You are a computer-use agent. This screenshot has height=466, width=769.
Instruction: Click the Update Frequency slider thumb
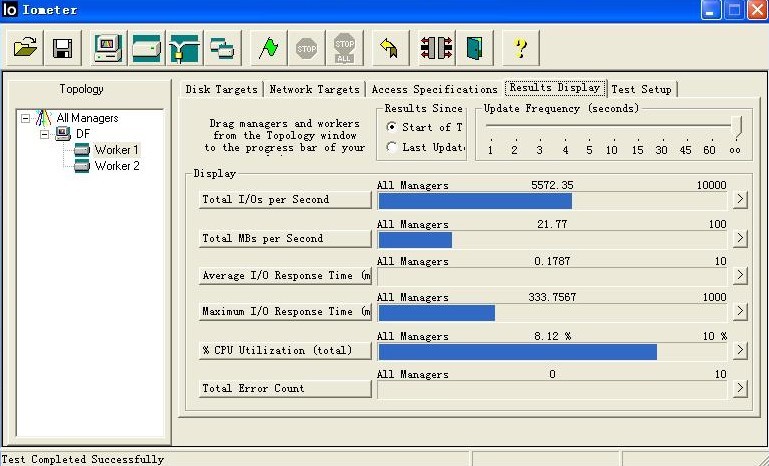click(x=736, y=127)
